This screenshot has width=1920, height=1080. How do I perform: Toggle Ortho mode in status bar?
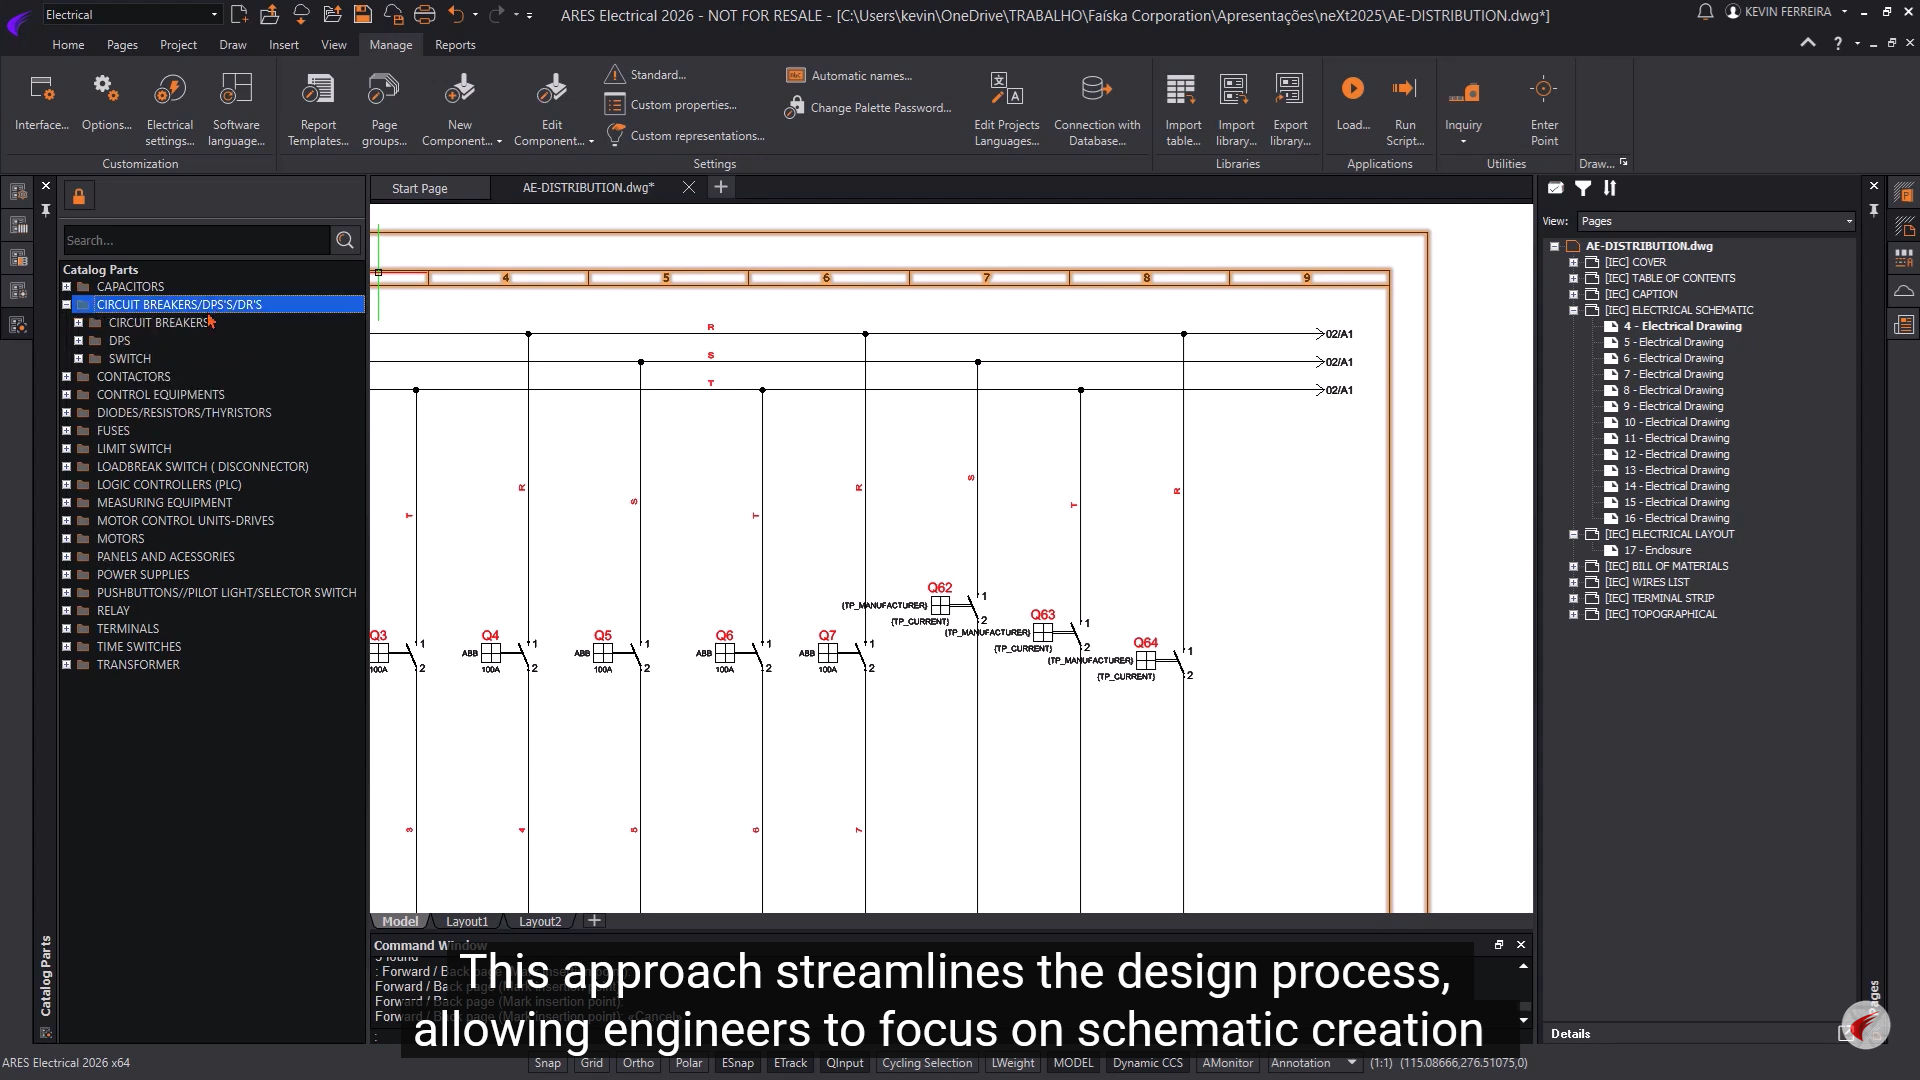coord(638,1063)
